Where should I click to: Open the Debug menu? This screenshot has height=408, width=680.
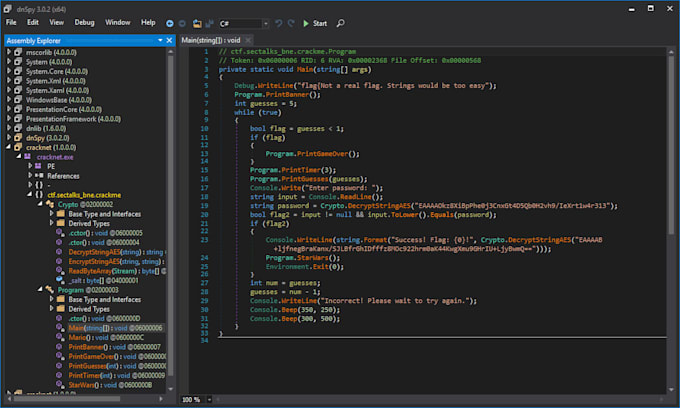click(84, 23)
